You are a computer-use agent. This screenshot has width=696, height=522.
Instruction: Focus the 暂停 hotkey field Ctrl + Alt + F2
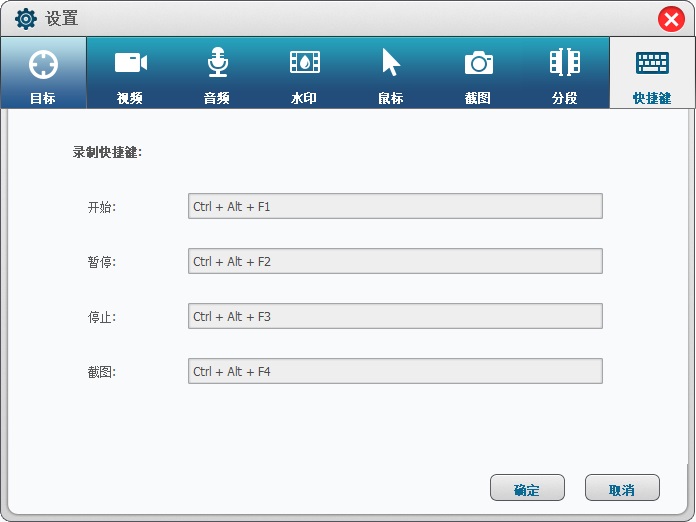[395, 261]
